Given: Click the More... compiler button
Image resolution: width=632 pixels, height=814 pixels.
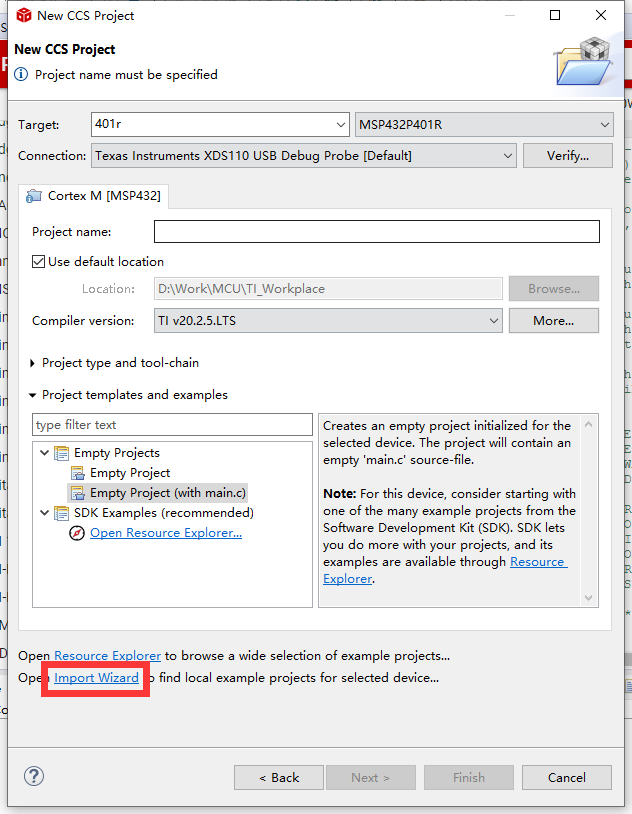Looking at the screenshot, I should pos(554,321).
